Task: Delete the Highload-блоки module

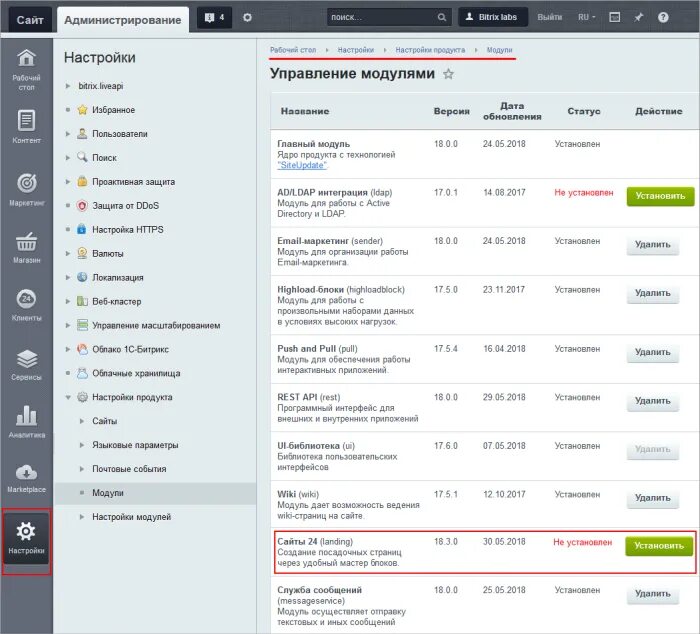Action: (x=653, y=294)
